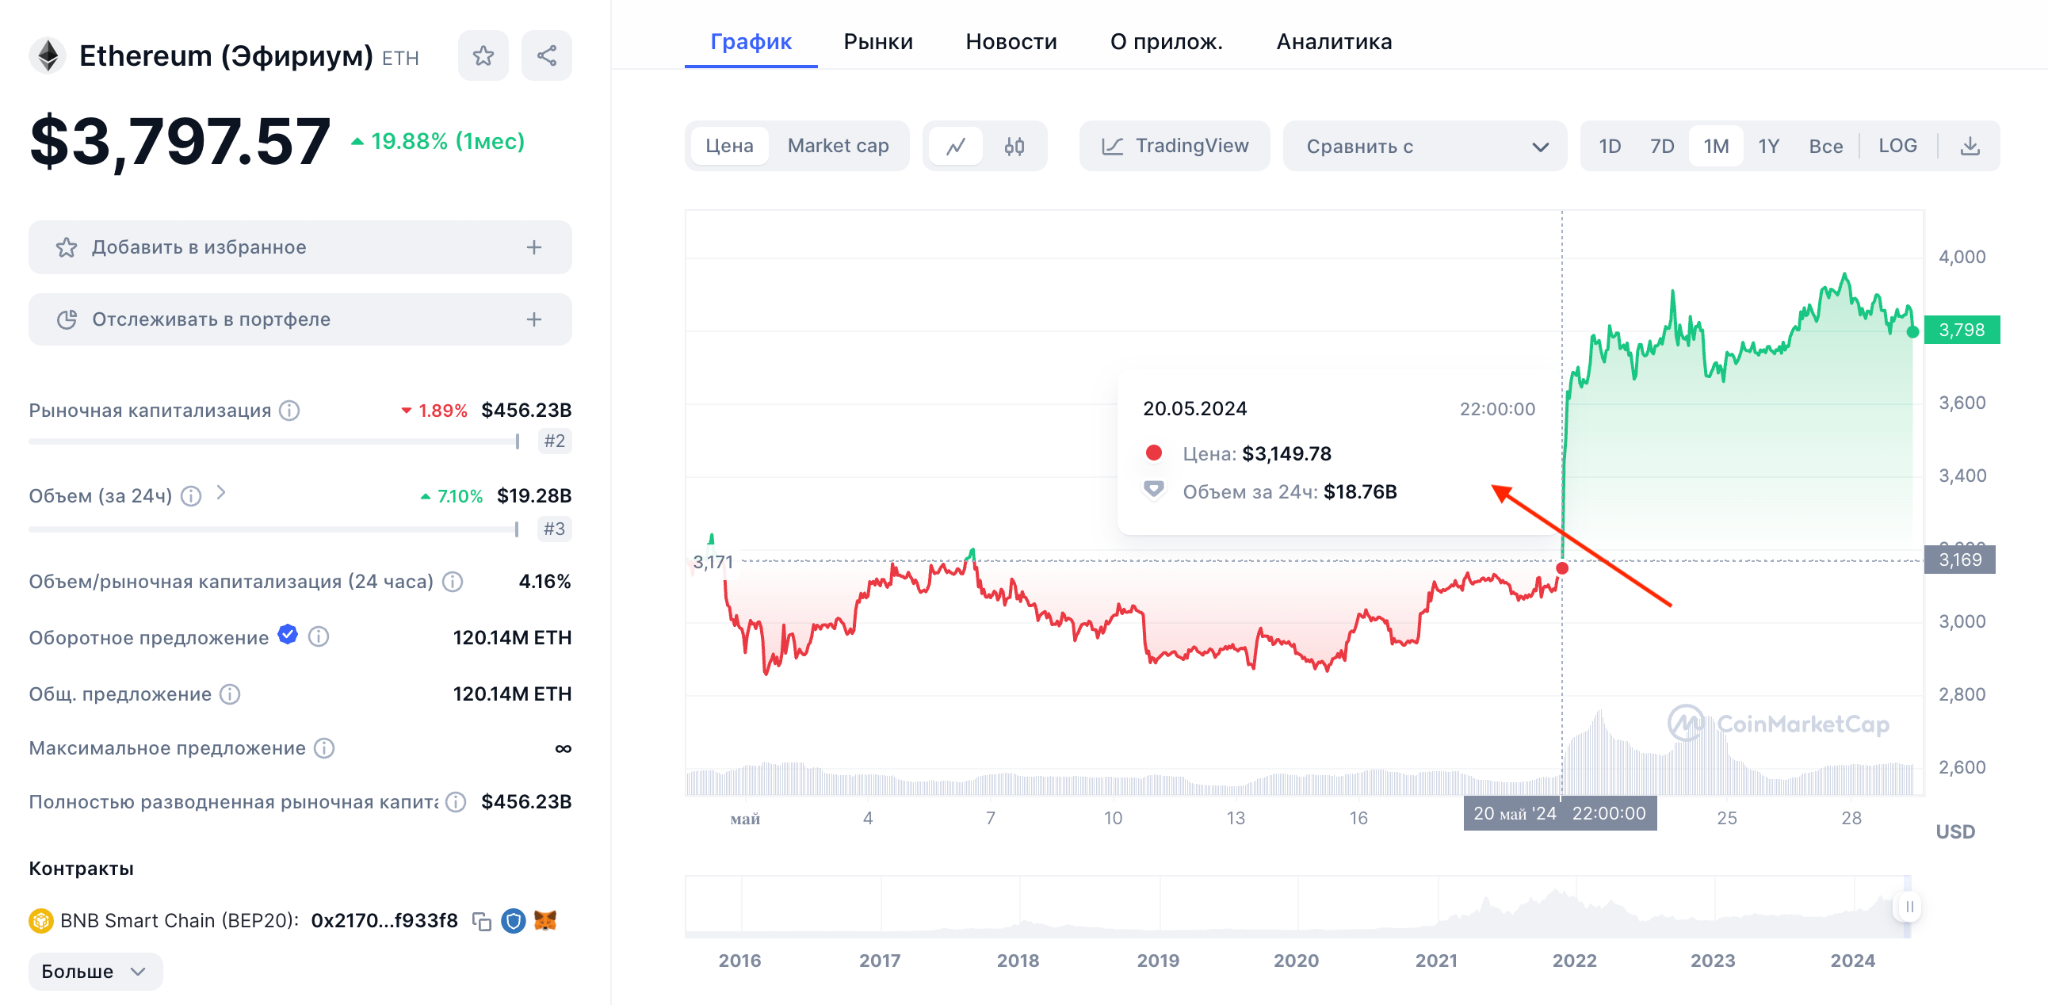This screenshot has height=1005, width=2048.
Task: Switch chart to Market cap view
Action: [x=838, y=146]
